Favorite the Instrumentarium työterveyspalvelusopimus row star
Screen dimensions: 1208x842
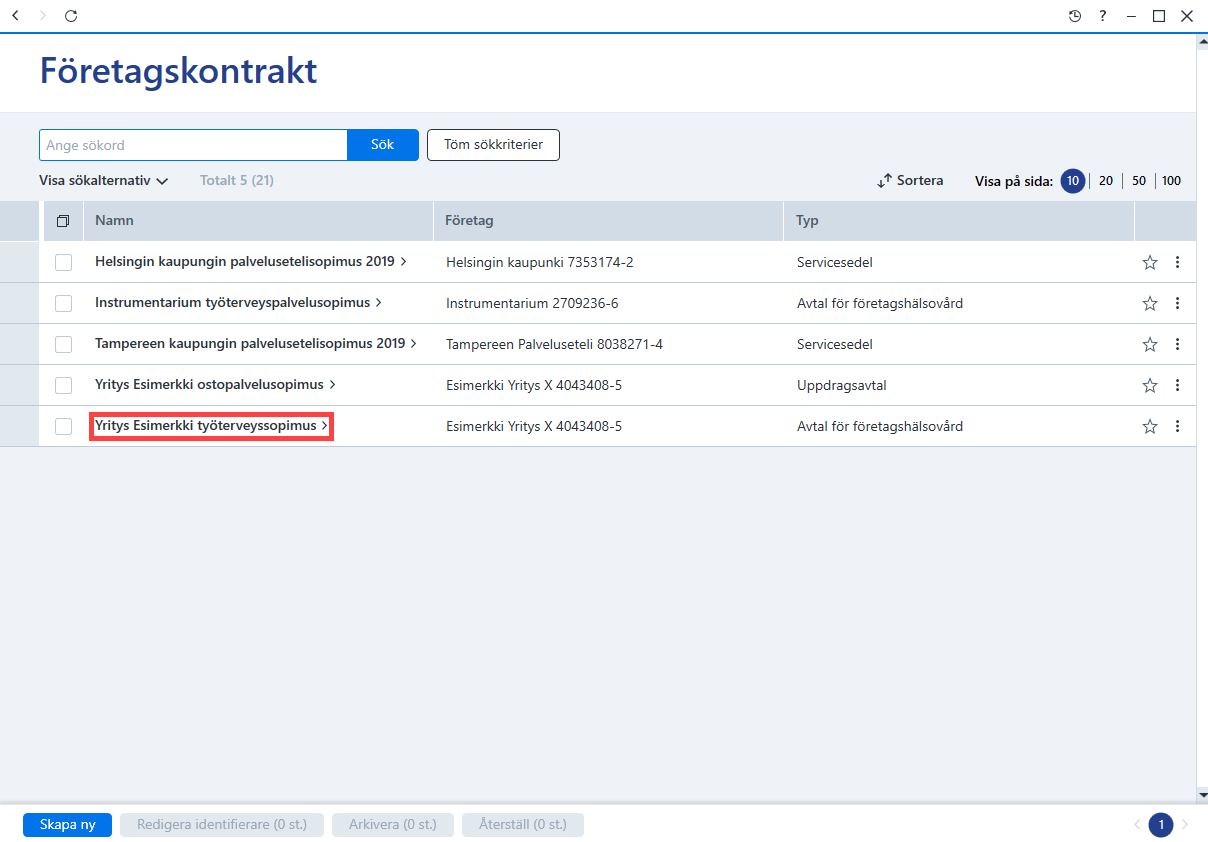1150,303
